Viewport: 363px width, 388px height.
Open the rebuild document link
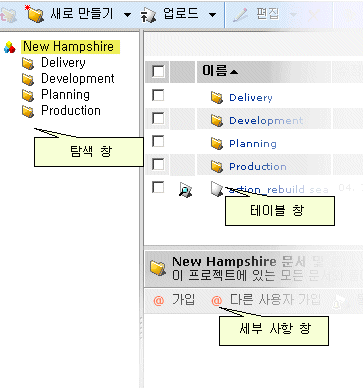pos(279,189)
